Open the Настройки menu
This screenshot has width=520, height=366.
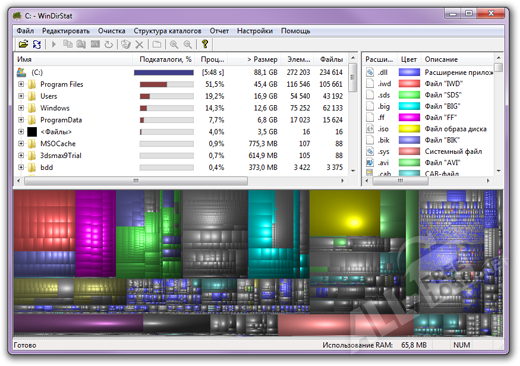coord(255,31)
